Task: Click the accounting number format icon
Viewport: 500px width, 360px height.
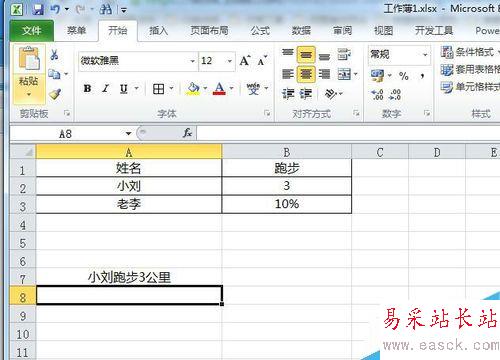Action: pos(377,76)
